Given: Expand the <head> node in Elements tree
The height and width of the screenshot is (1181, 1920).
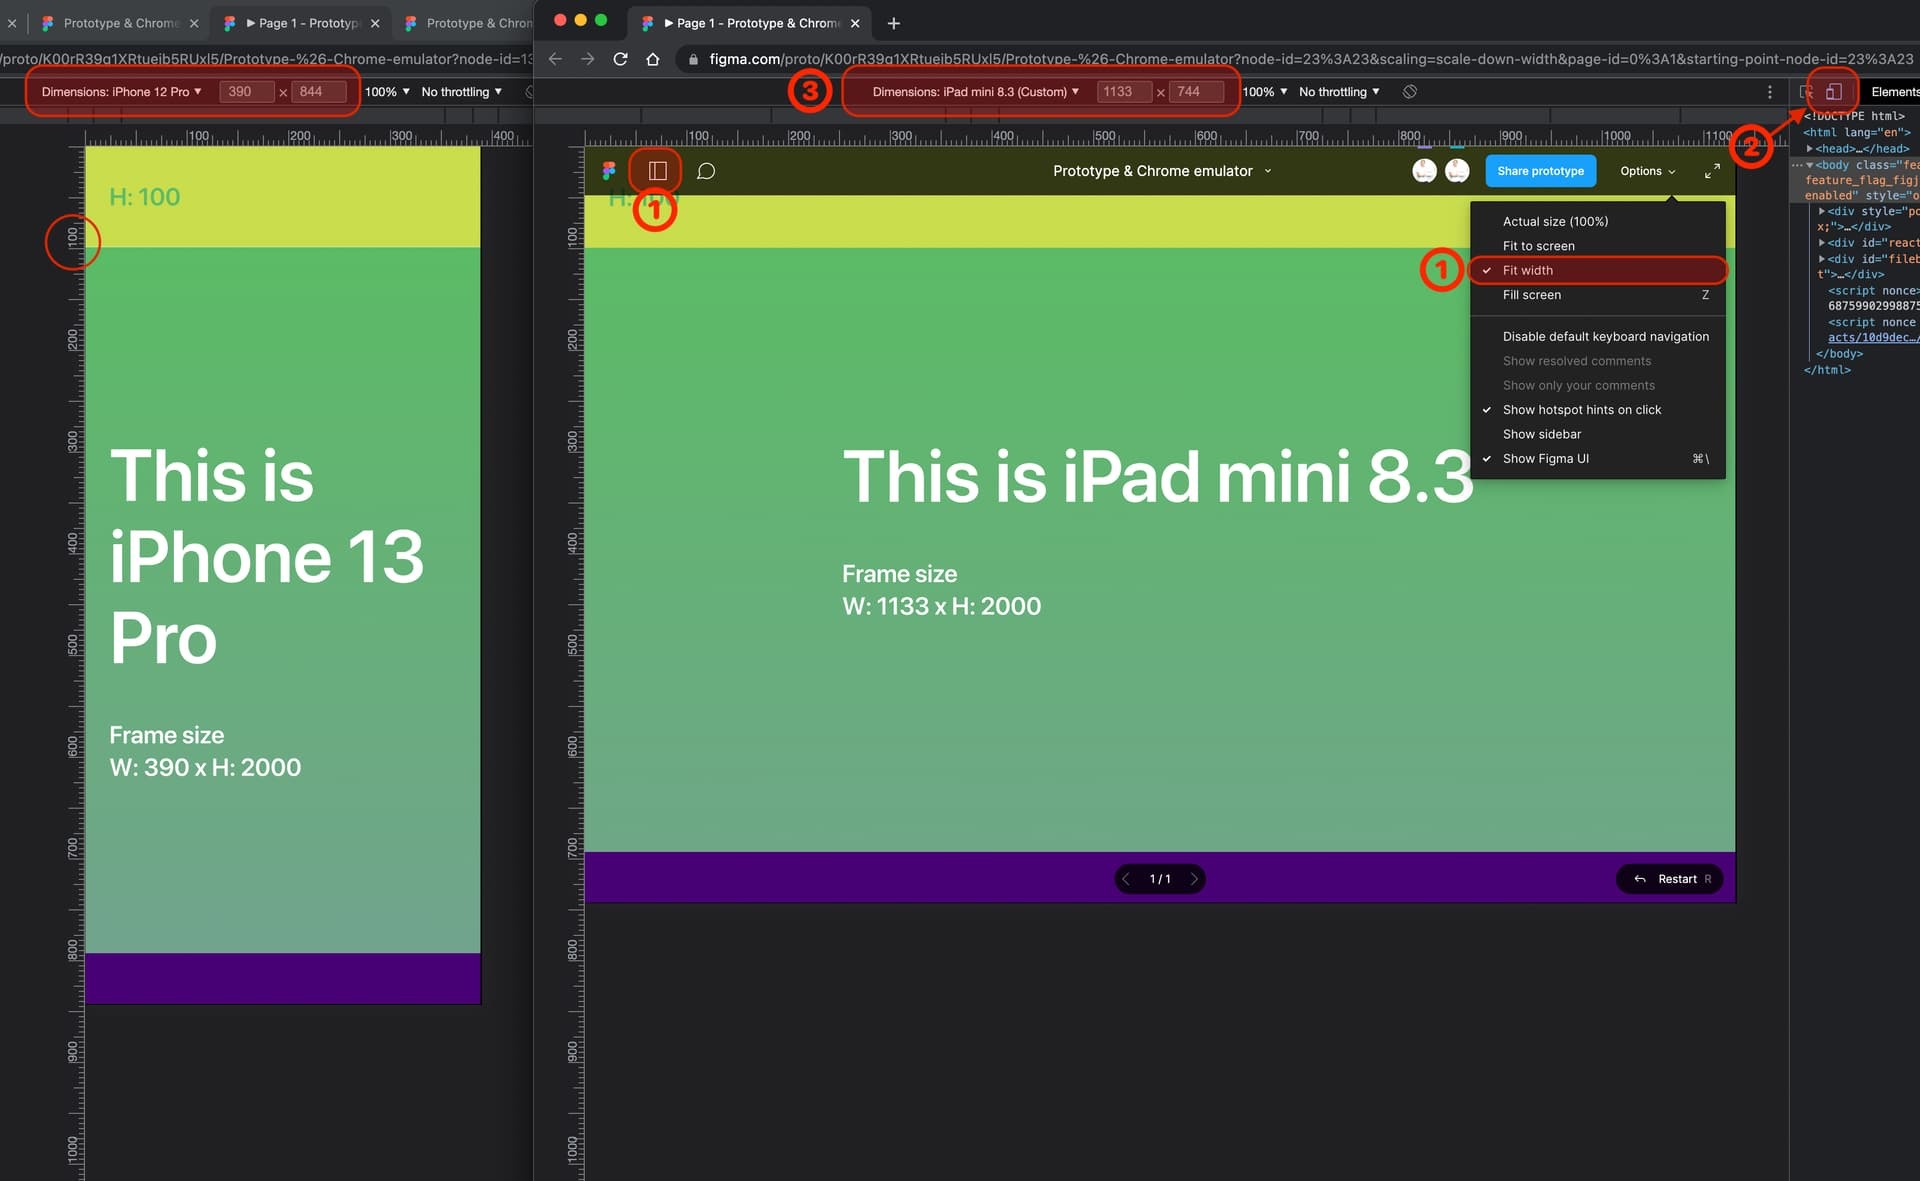Looking at the screenshot, I should [1810, 148].
